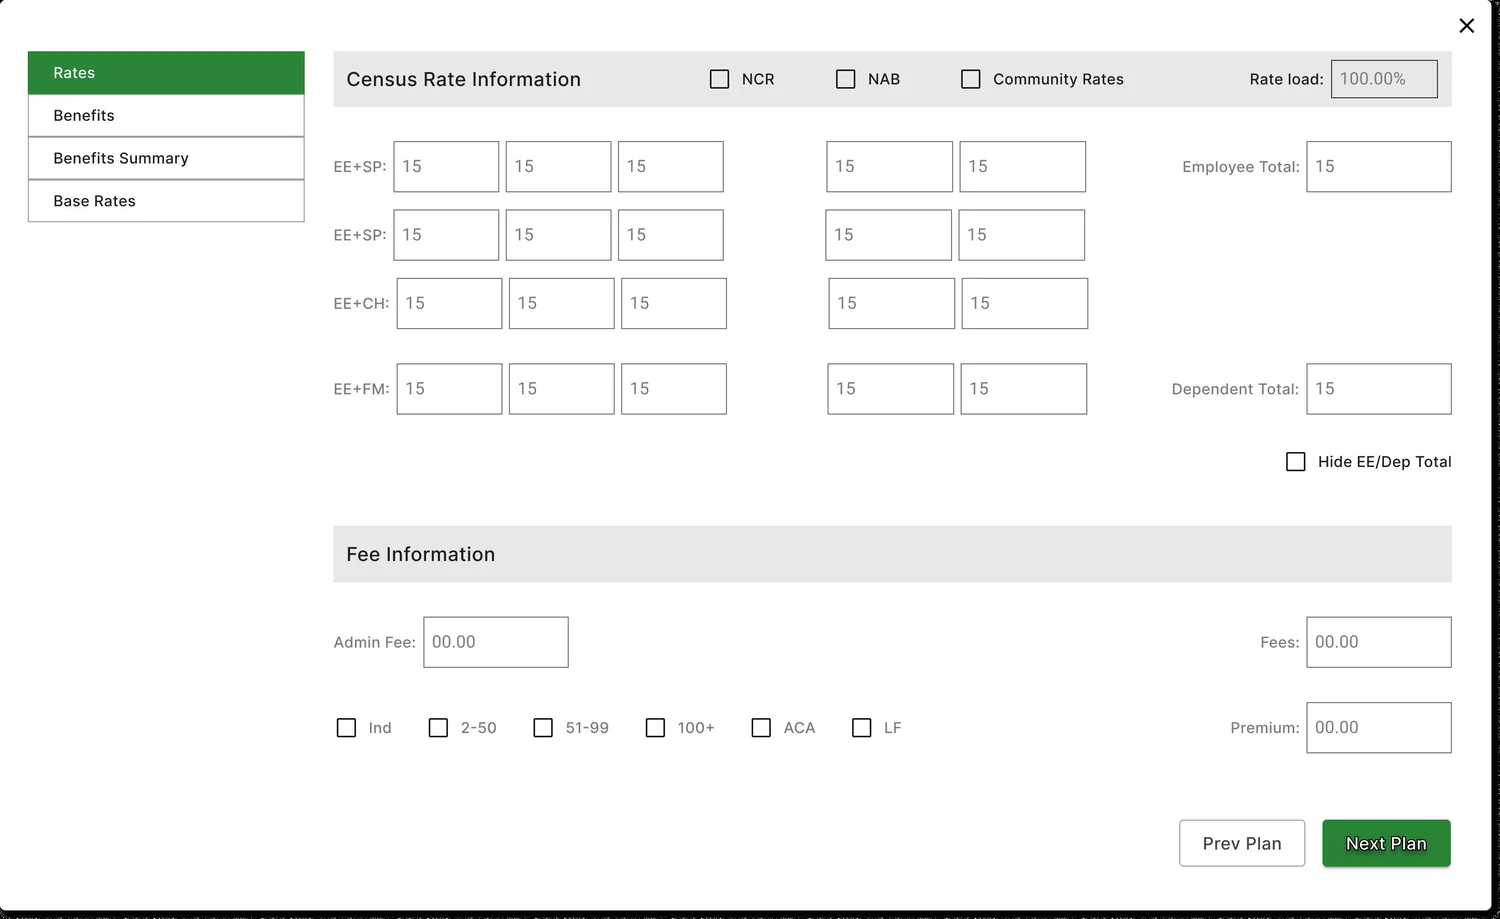1500x919 pixels.
Task: Select the Ind checkbox
Action: tap(346, 728)
